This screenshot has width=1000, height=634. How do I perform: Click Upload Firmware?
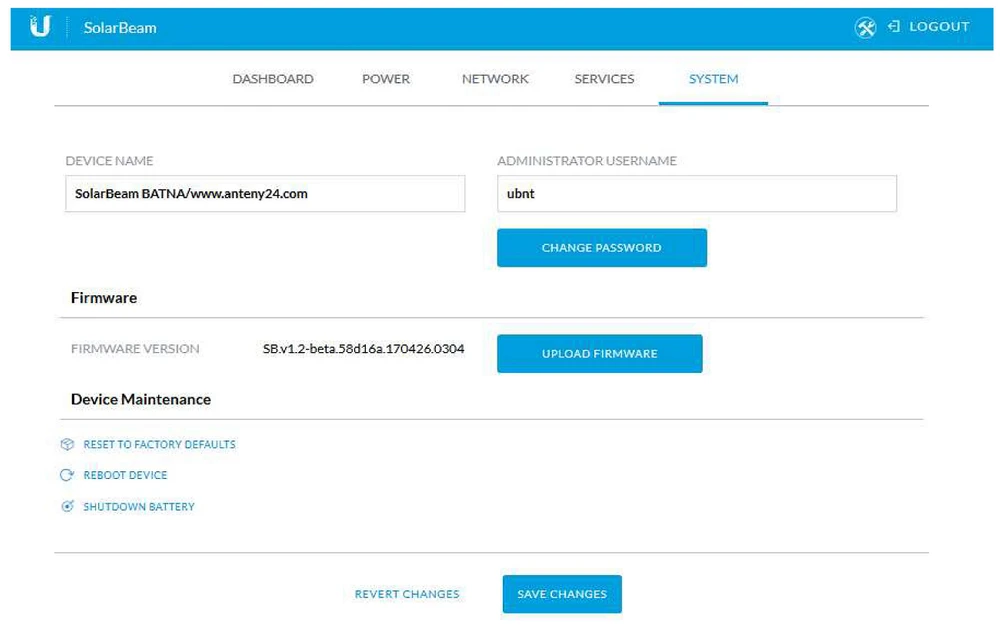[x=599, y=353]
